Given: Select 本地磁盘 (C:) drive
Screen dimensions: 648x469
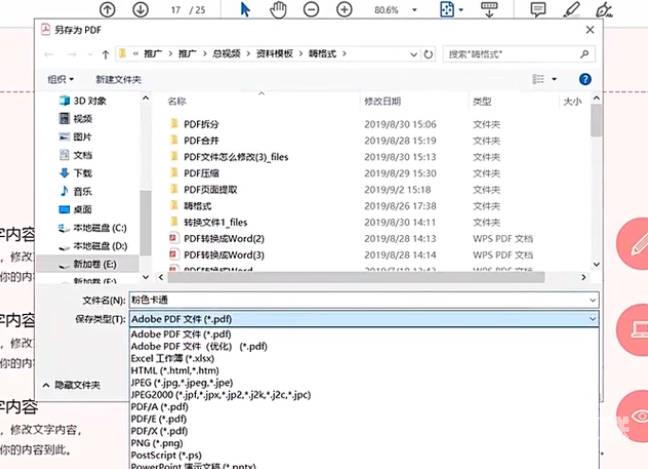Looking at the screenshot, I should 93,228.
